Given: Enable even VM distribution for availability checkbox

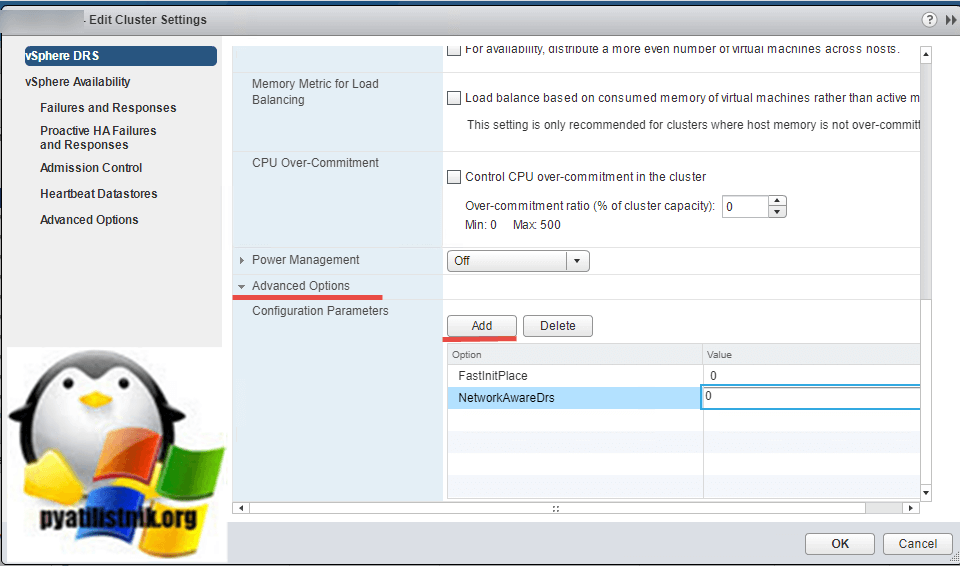Looking at the screenshot, I should 454,49.
